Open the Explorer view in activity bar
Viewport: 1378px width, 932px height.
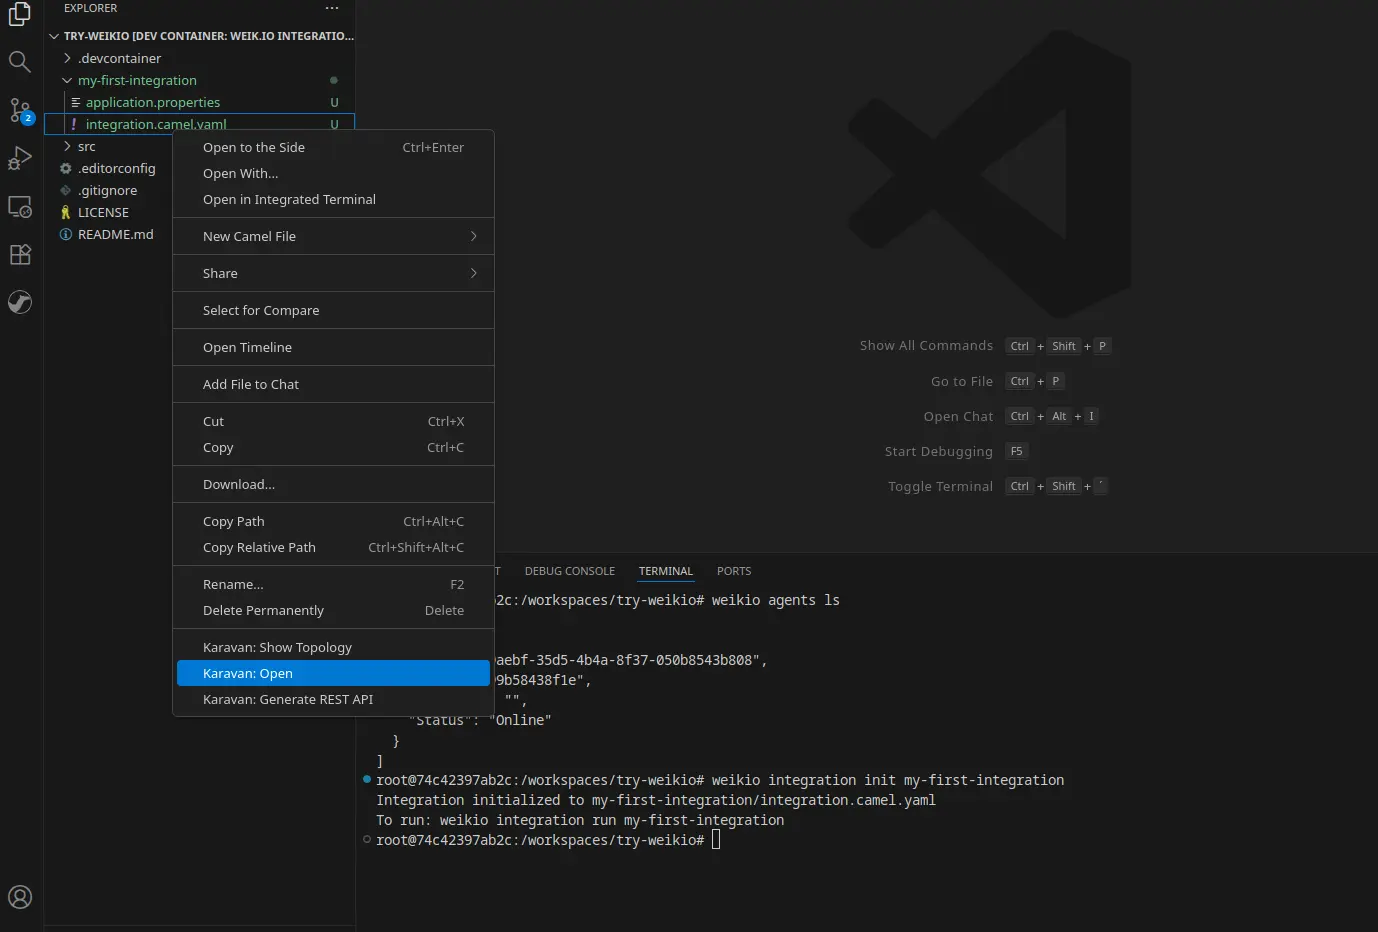coord(20,14)
